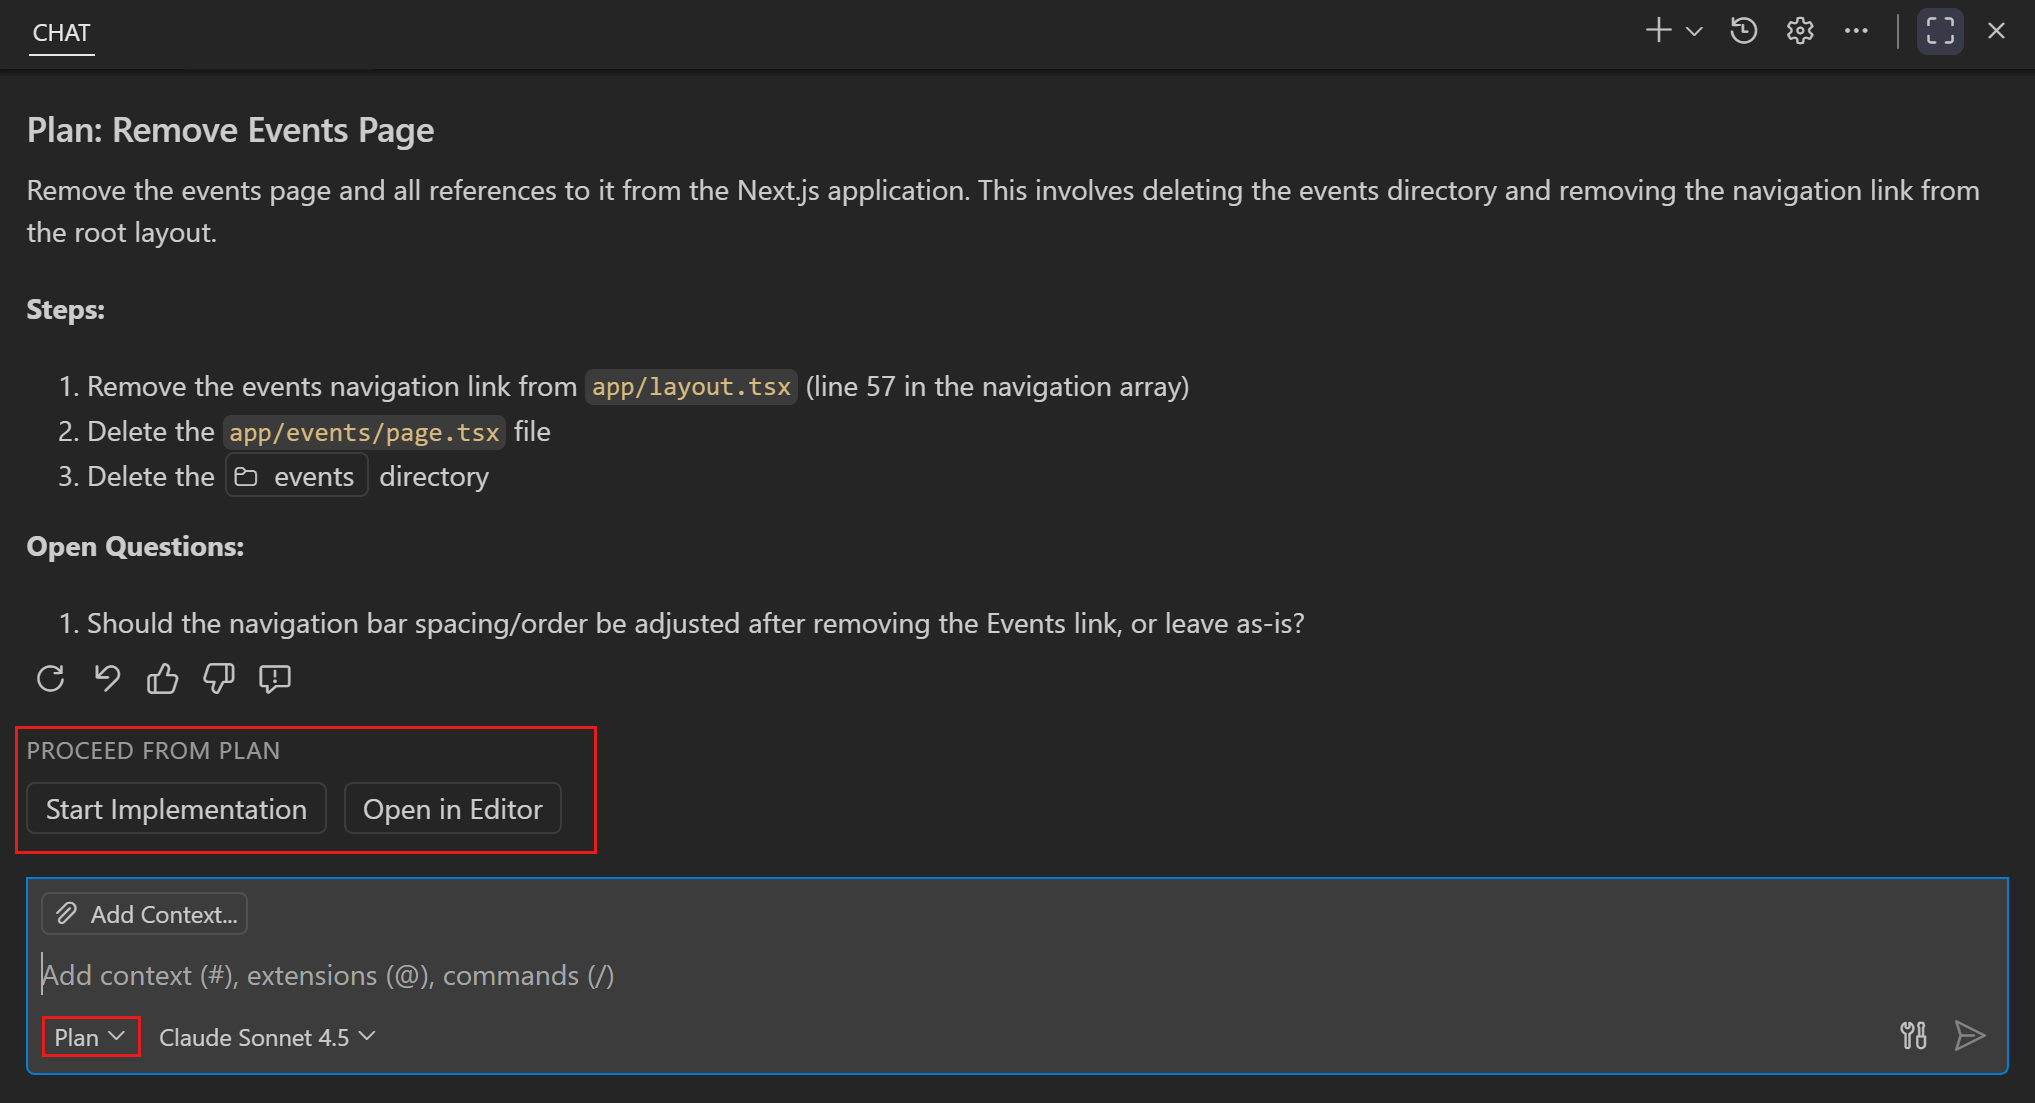Open the plan in the editor
This screenshot has height=1103, width=2035.
tap(452, 808)
